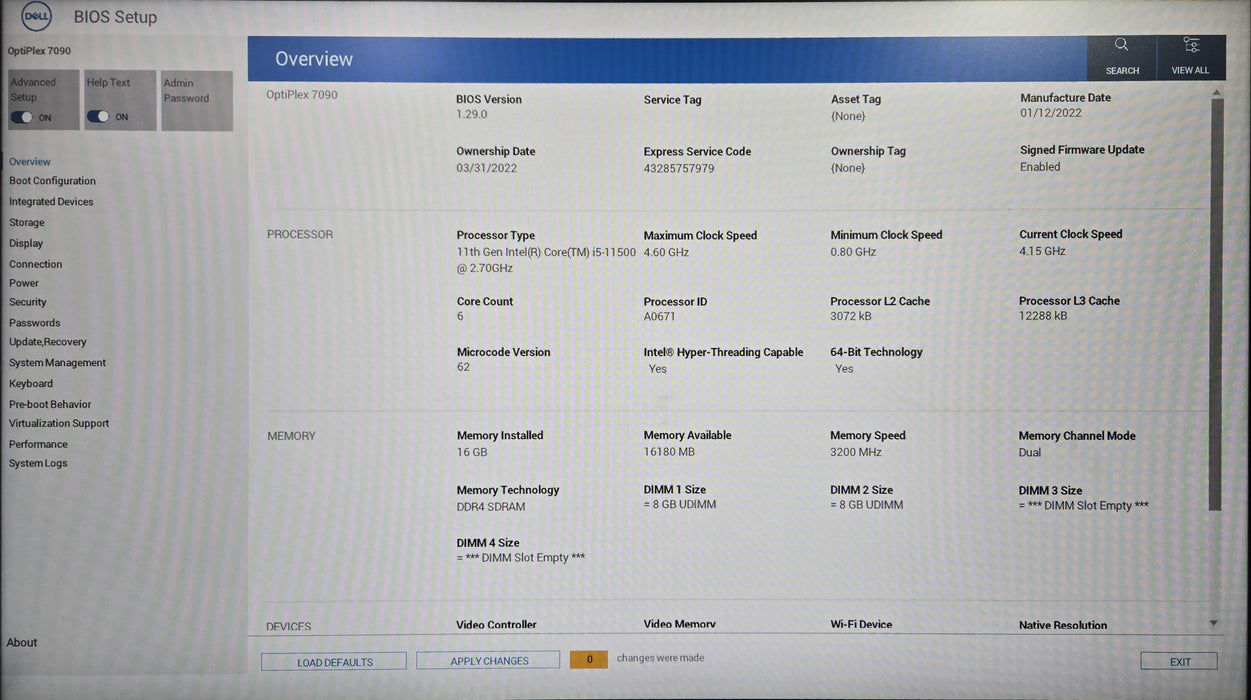Screen dimensions: 1251x700
Task: Click the PROCESSOR section label
Action: point(300,235)
